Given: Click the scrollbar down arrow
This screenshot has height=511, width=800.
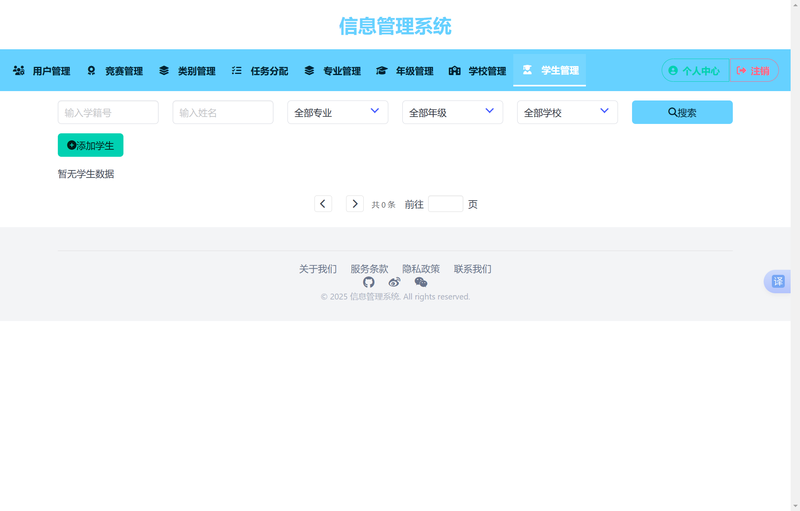Looking at the screenshot, I should tap(795, 505).
